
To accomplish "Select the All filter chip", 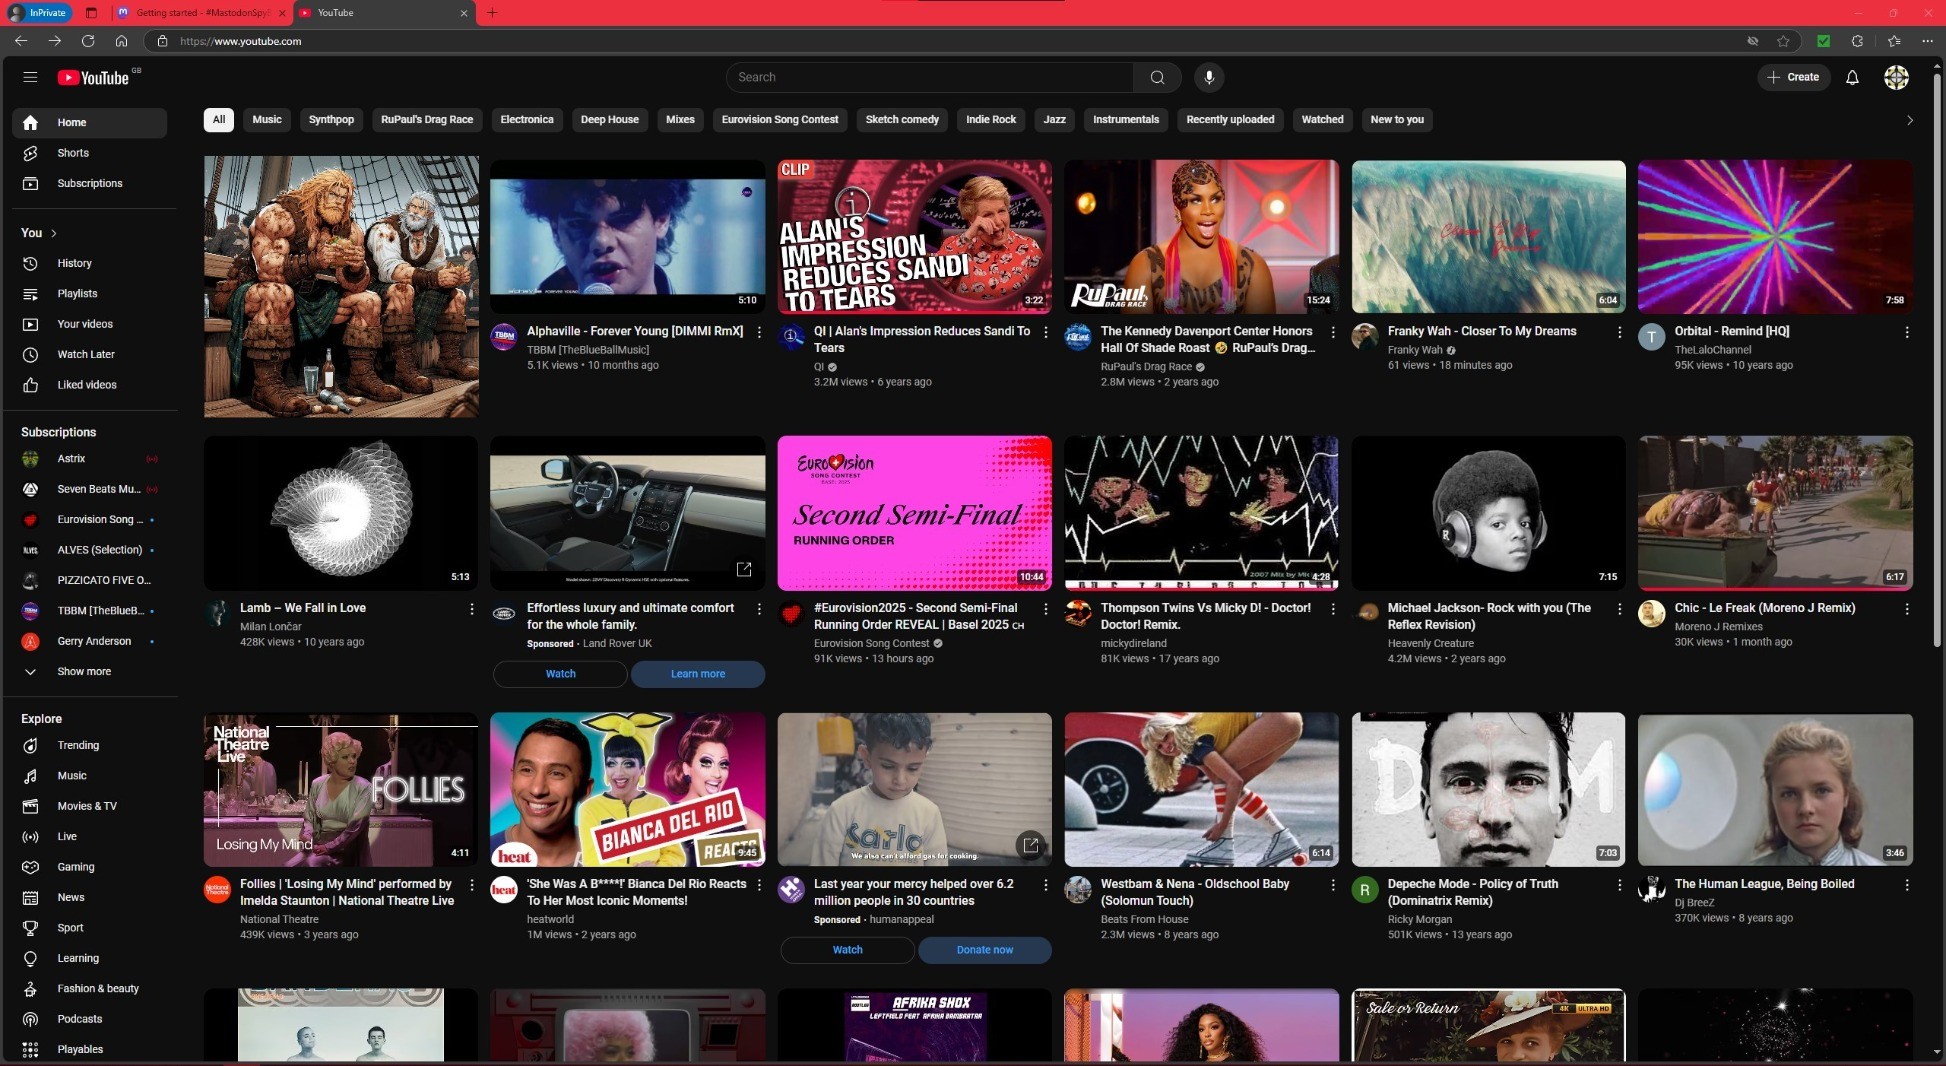I will [x=219, y=120].
